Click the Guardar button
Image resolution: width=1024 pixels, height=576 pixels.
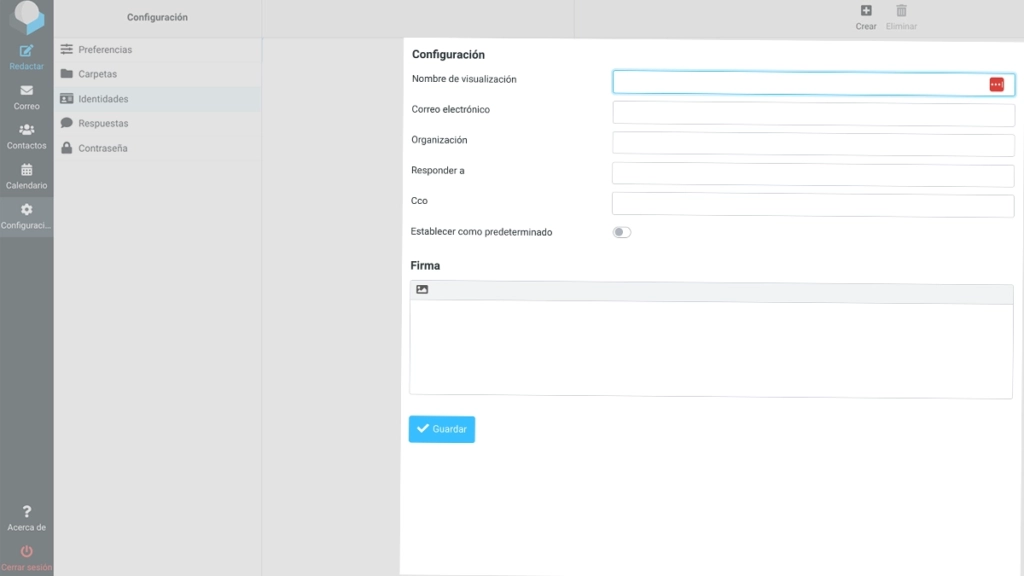point(441,429)
